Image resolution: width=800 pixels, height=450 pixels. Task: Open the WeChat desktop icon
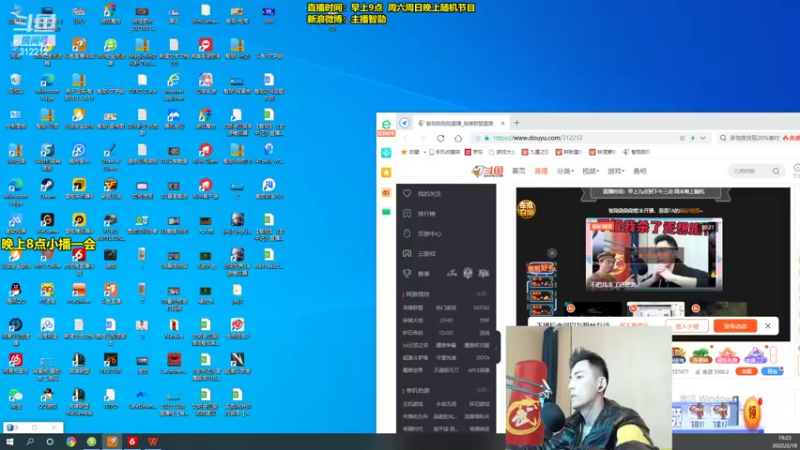(x=15, y=399)
